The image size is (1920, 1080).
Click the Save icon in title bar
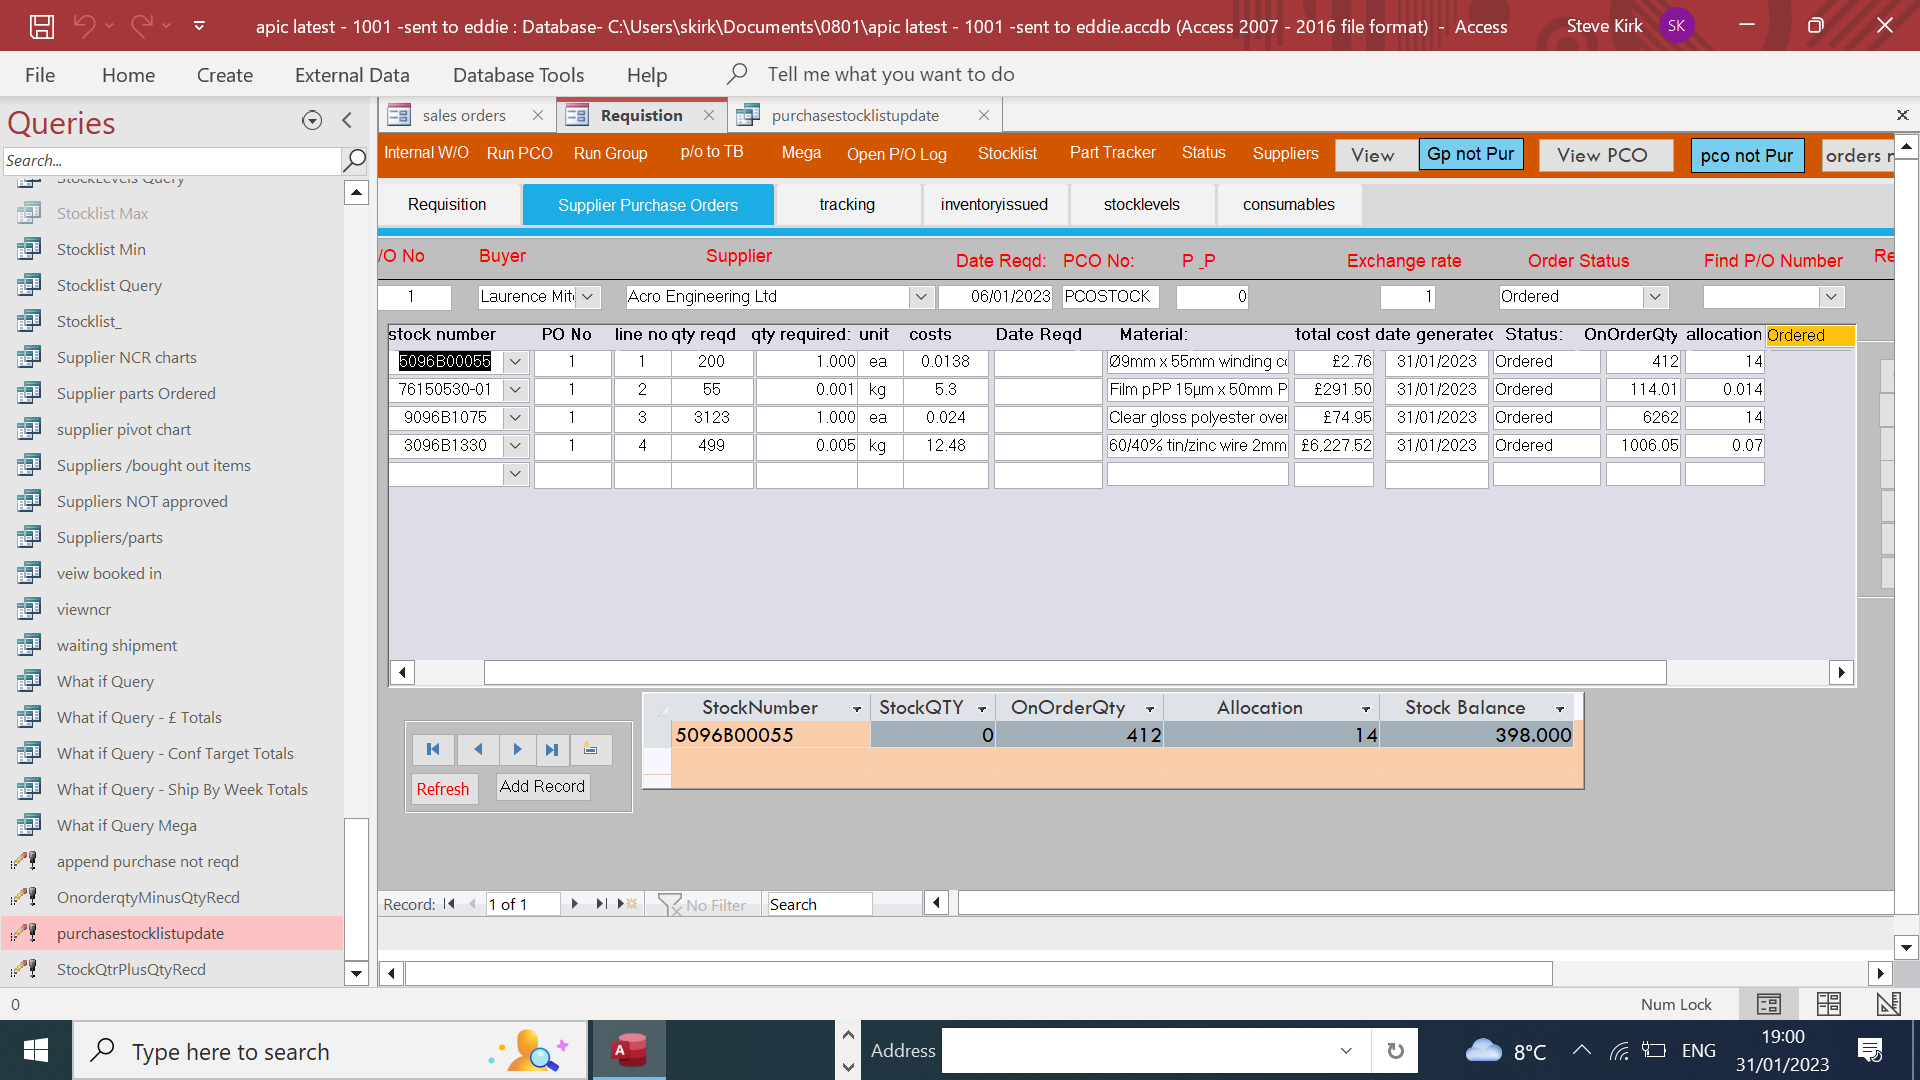[x=41, y=26]
